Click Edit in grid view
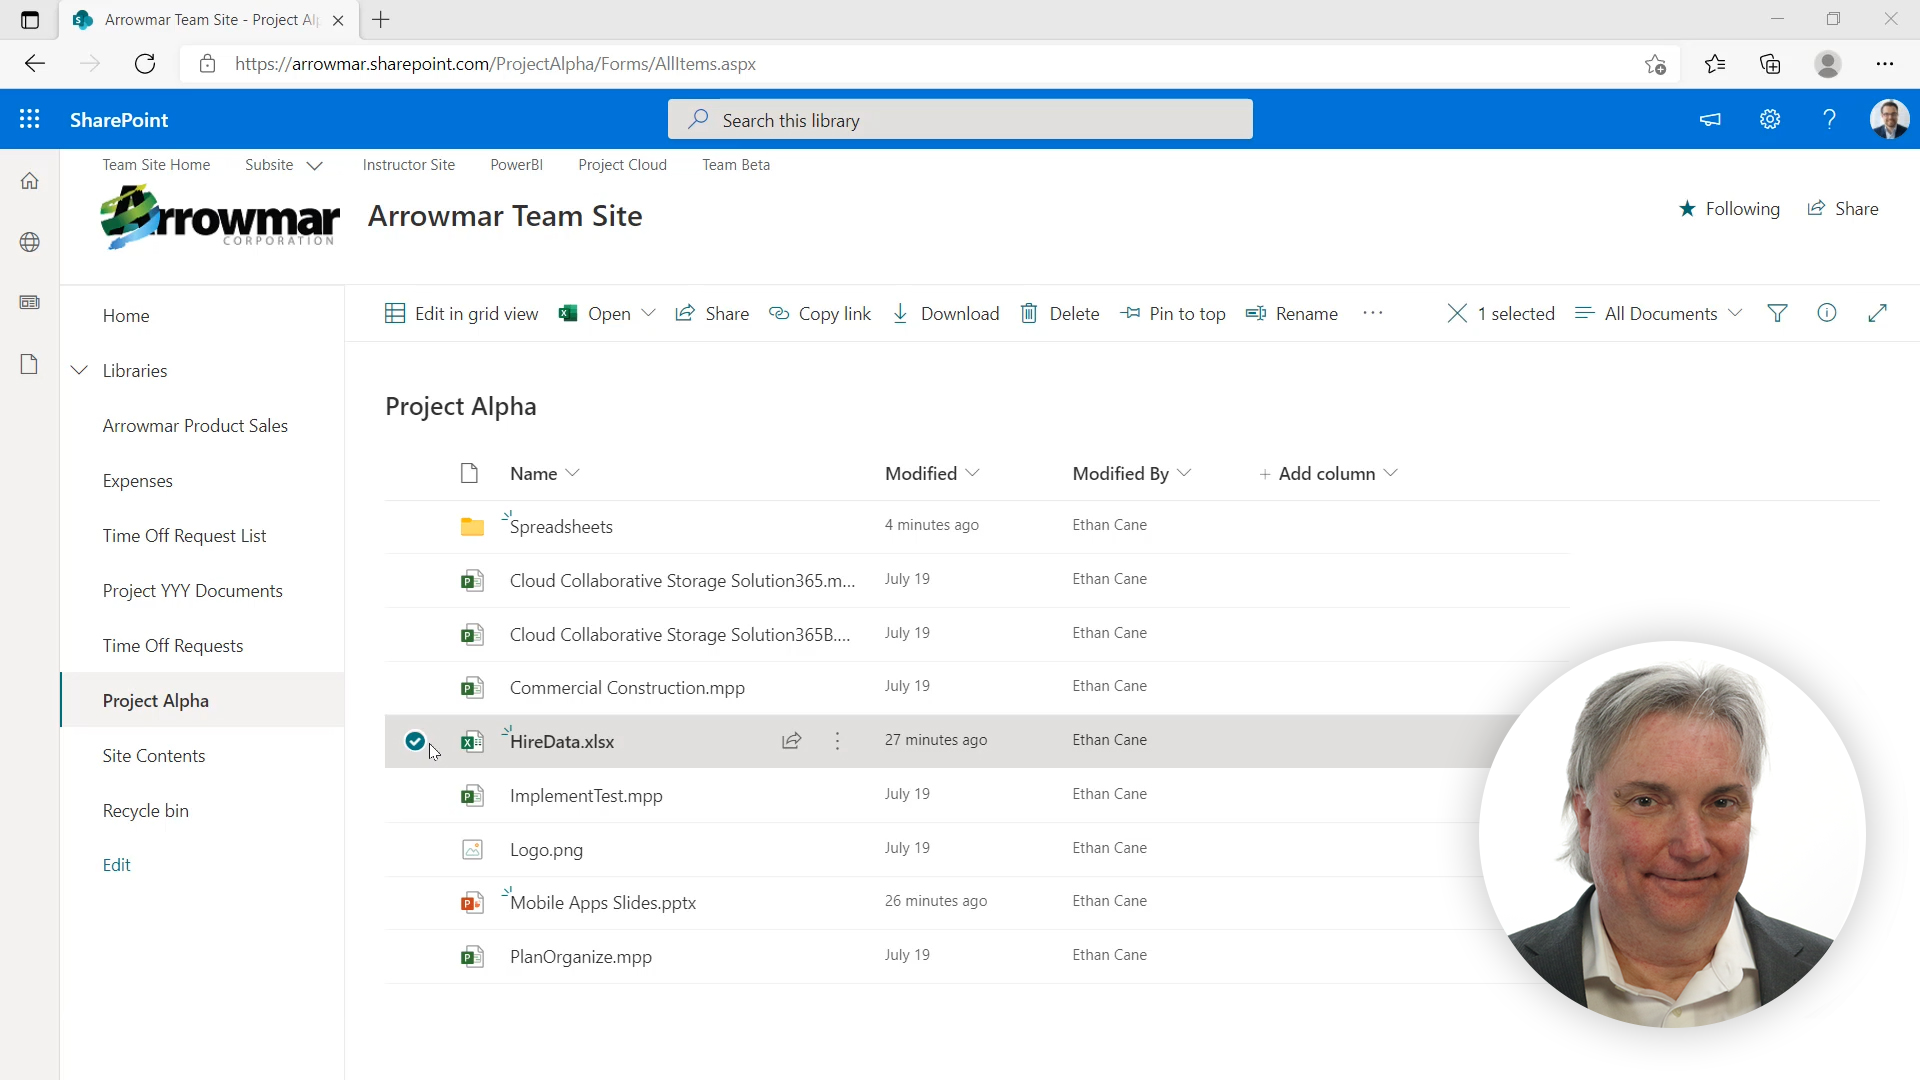 tap(461, 313)
